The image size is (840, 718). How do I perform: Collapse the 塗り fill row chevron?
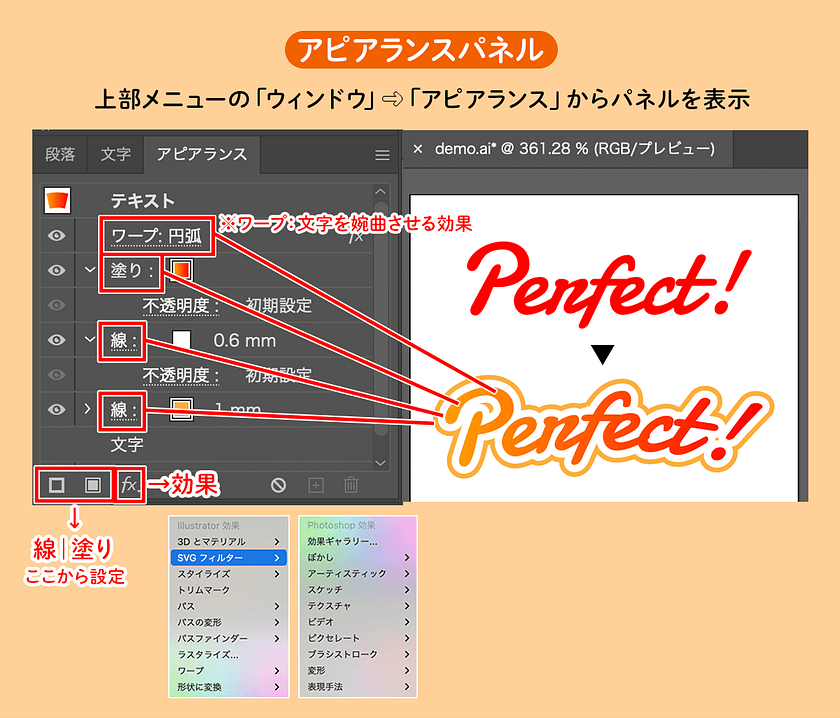[91, 271]
